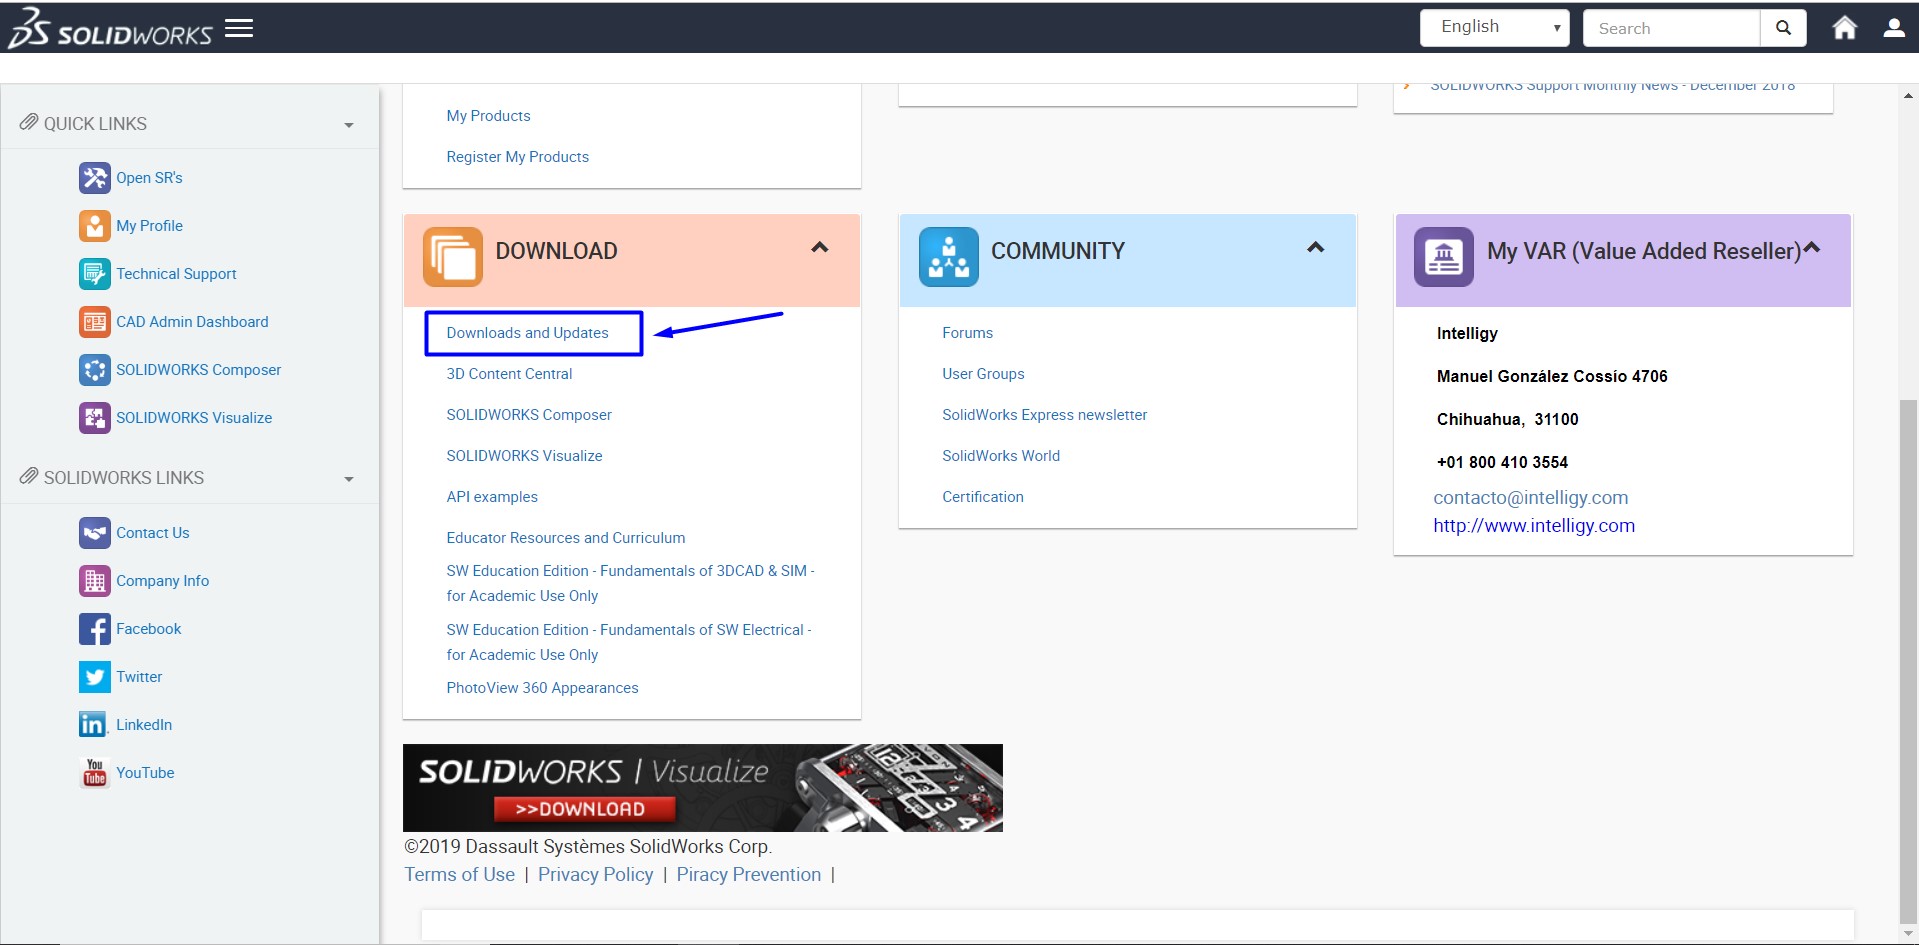Open PhotoView 360 Appearances link
The width and height of the screenshot is (1919, 945).
[x=542, y=688]
